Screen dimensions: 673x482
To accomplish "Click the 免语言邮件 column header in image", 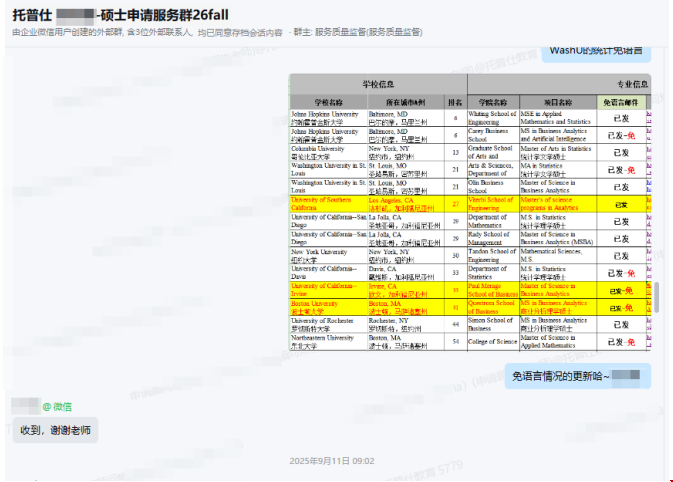I will 621,102.
